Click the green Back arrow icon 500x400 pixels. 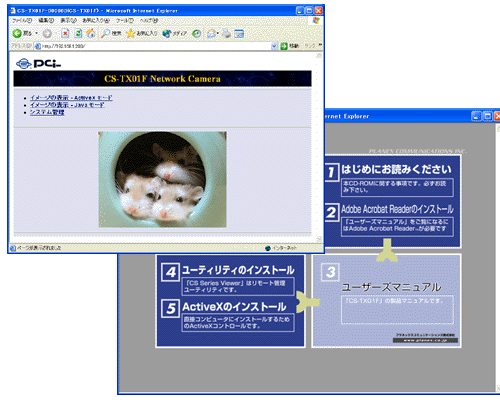17,33
